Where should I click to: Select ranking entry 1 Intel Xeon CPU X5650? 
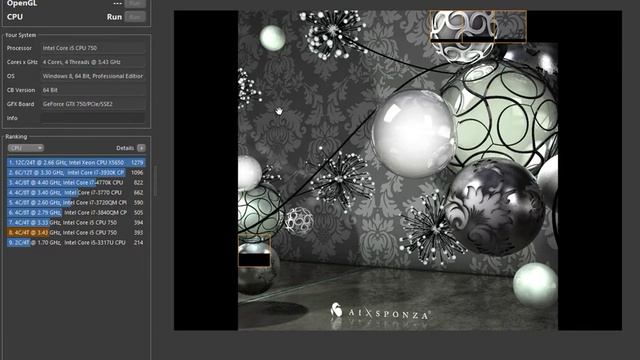coord(76,162)
